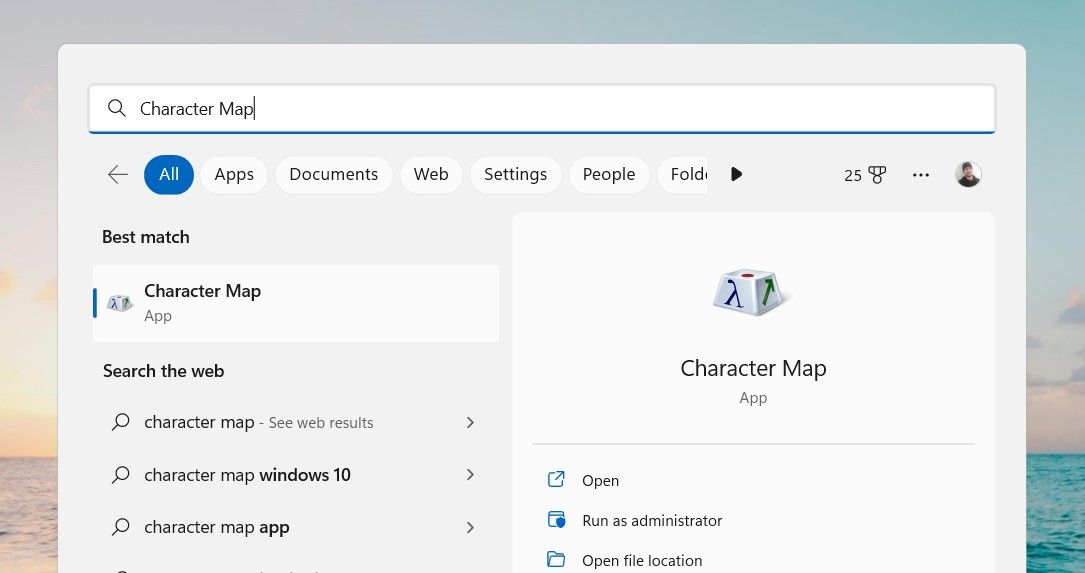Image resolution: width=1085 pixels, height=573 pixels.
Task: Click search icon beside 'character map - See web results'
Action: [x=120, y=422]
